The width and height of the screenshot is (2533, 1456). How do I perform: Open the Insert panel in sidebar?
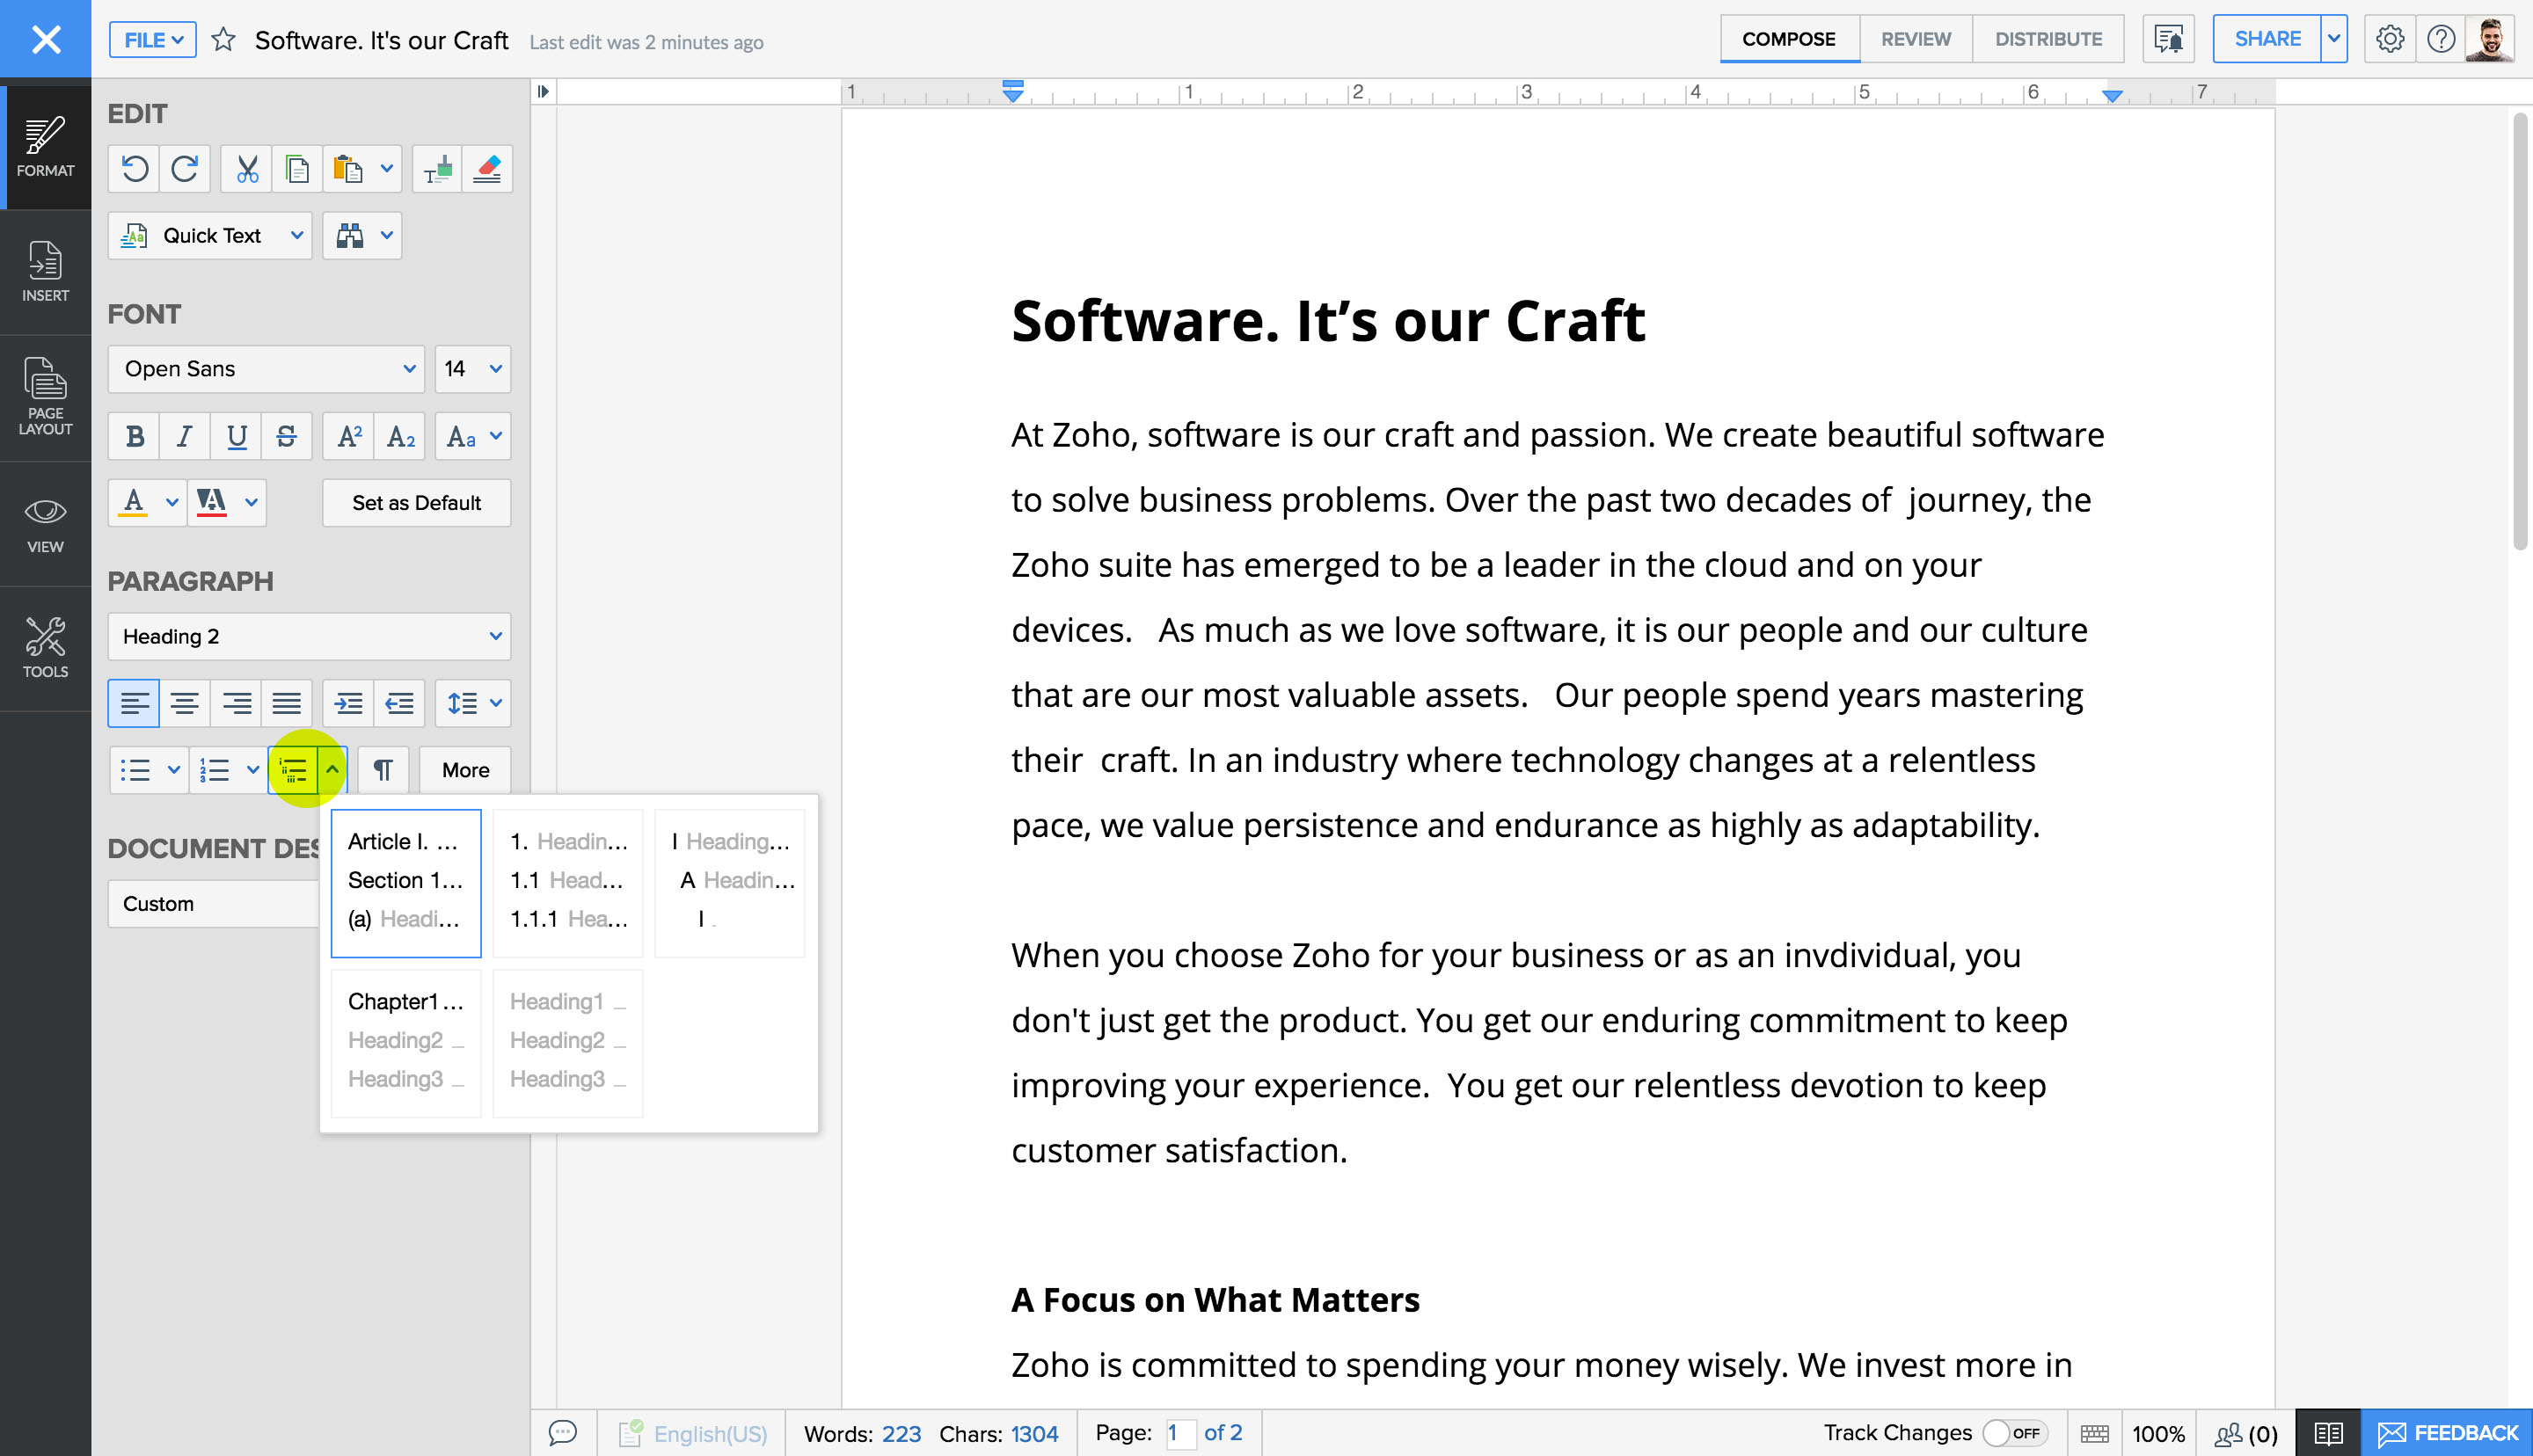point(45,271)
